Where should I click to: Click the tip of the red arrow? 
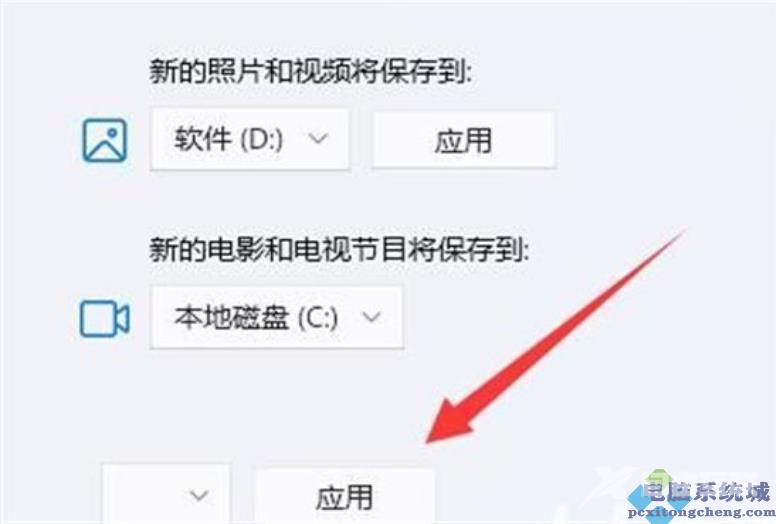(429, 440)
